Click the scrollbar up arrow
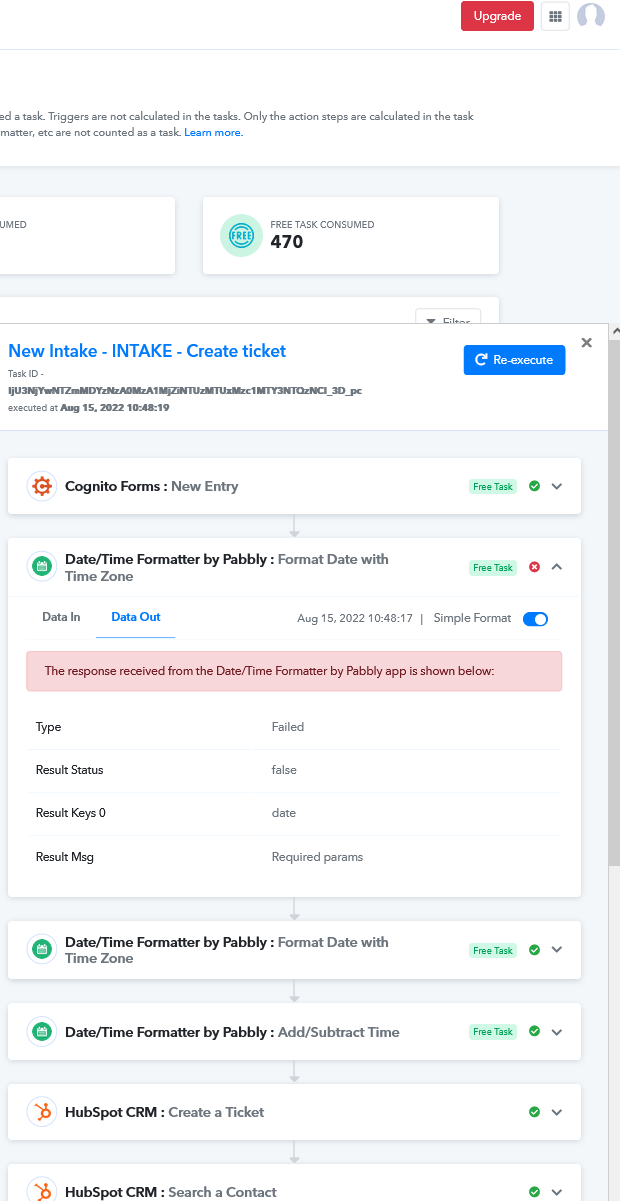This screenshot has width=620, height=1201. click(x=614, y=330)
